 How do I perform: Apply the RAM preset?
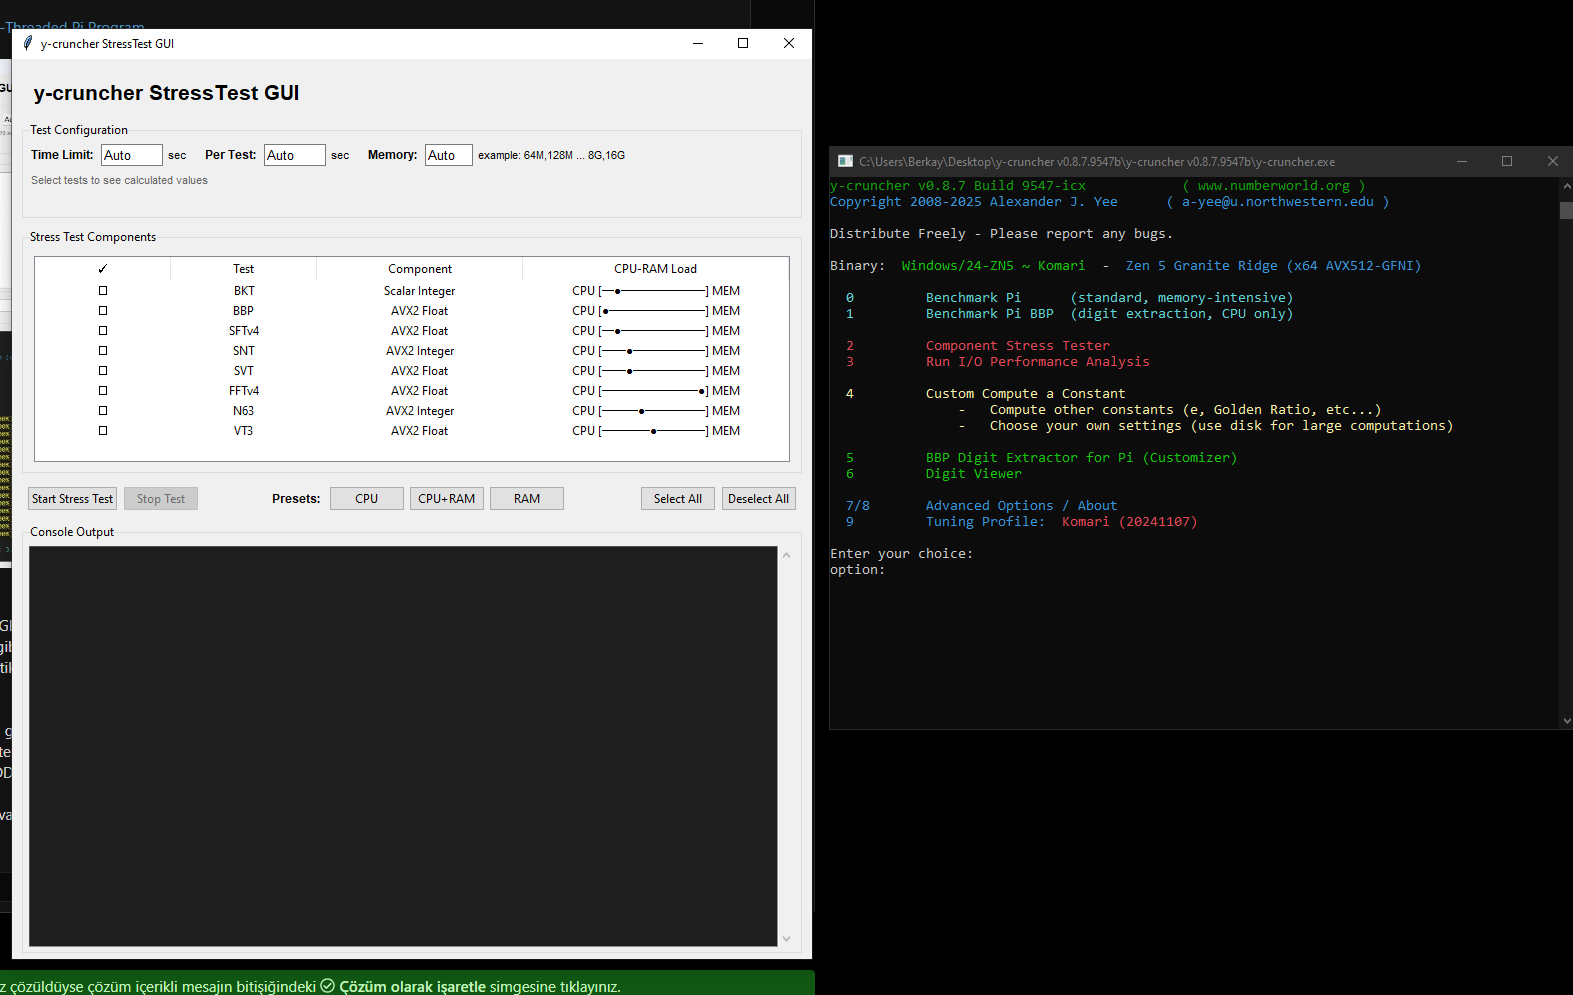[x=527, y=499]
